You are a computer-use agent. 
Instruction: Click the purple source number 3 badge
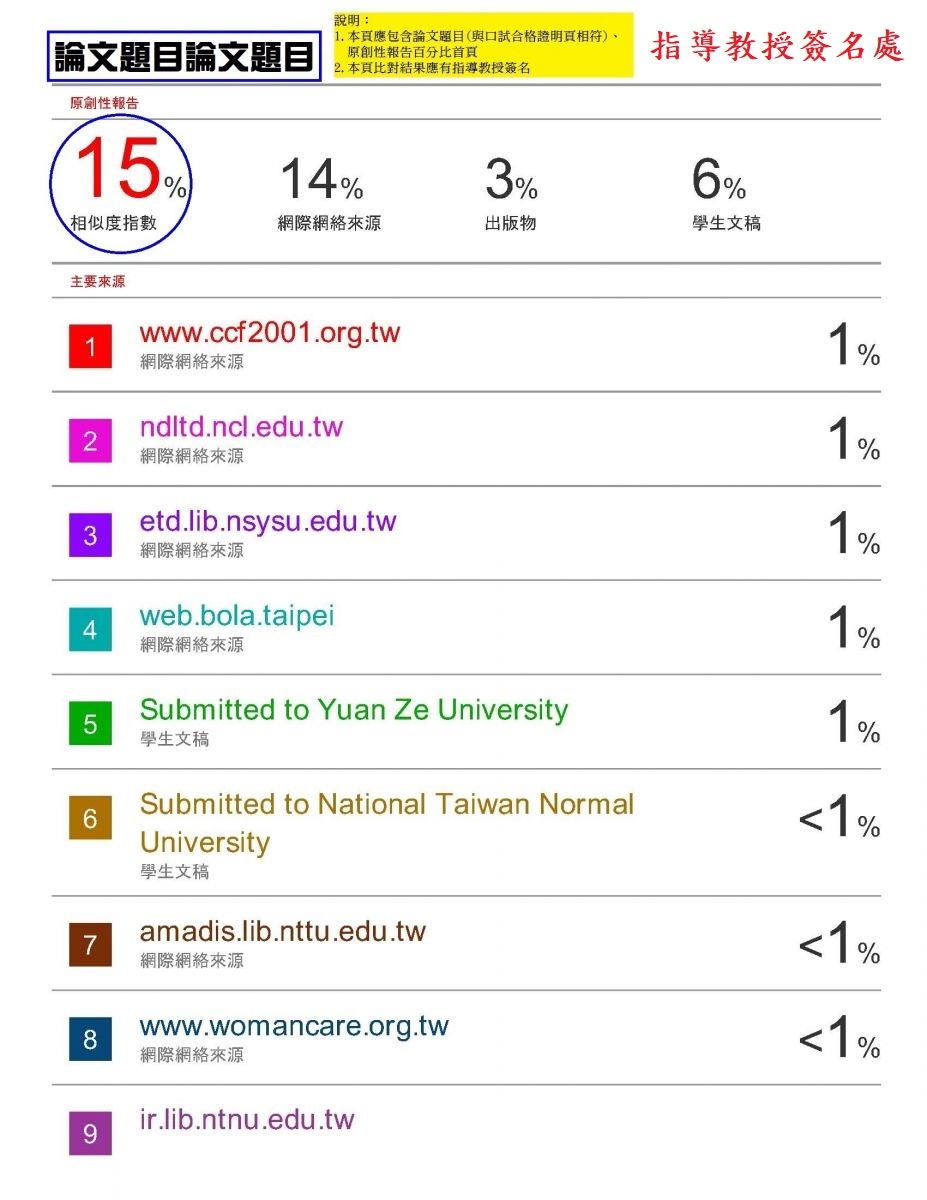(x=90, y=535)
